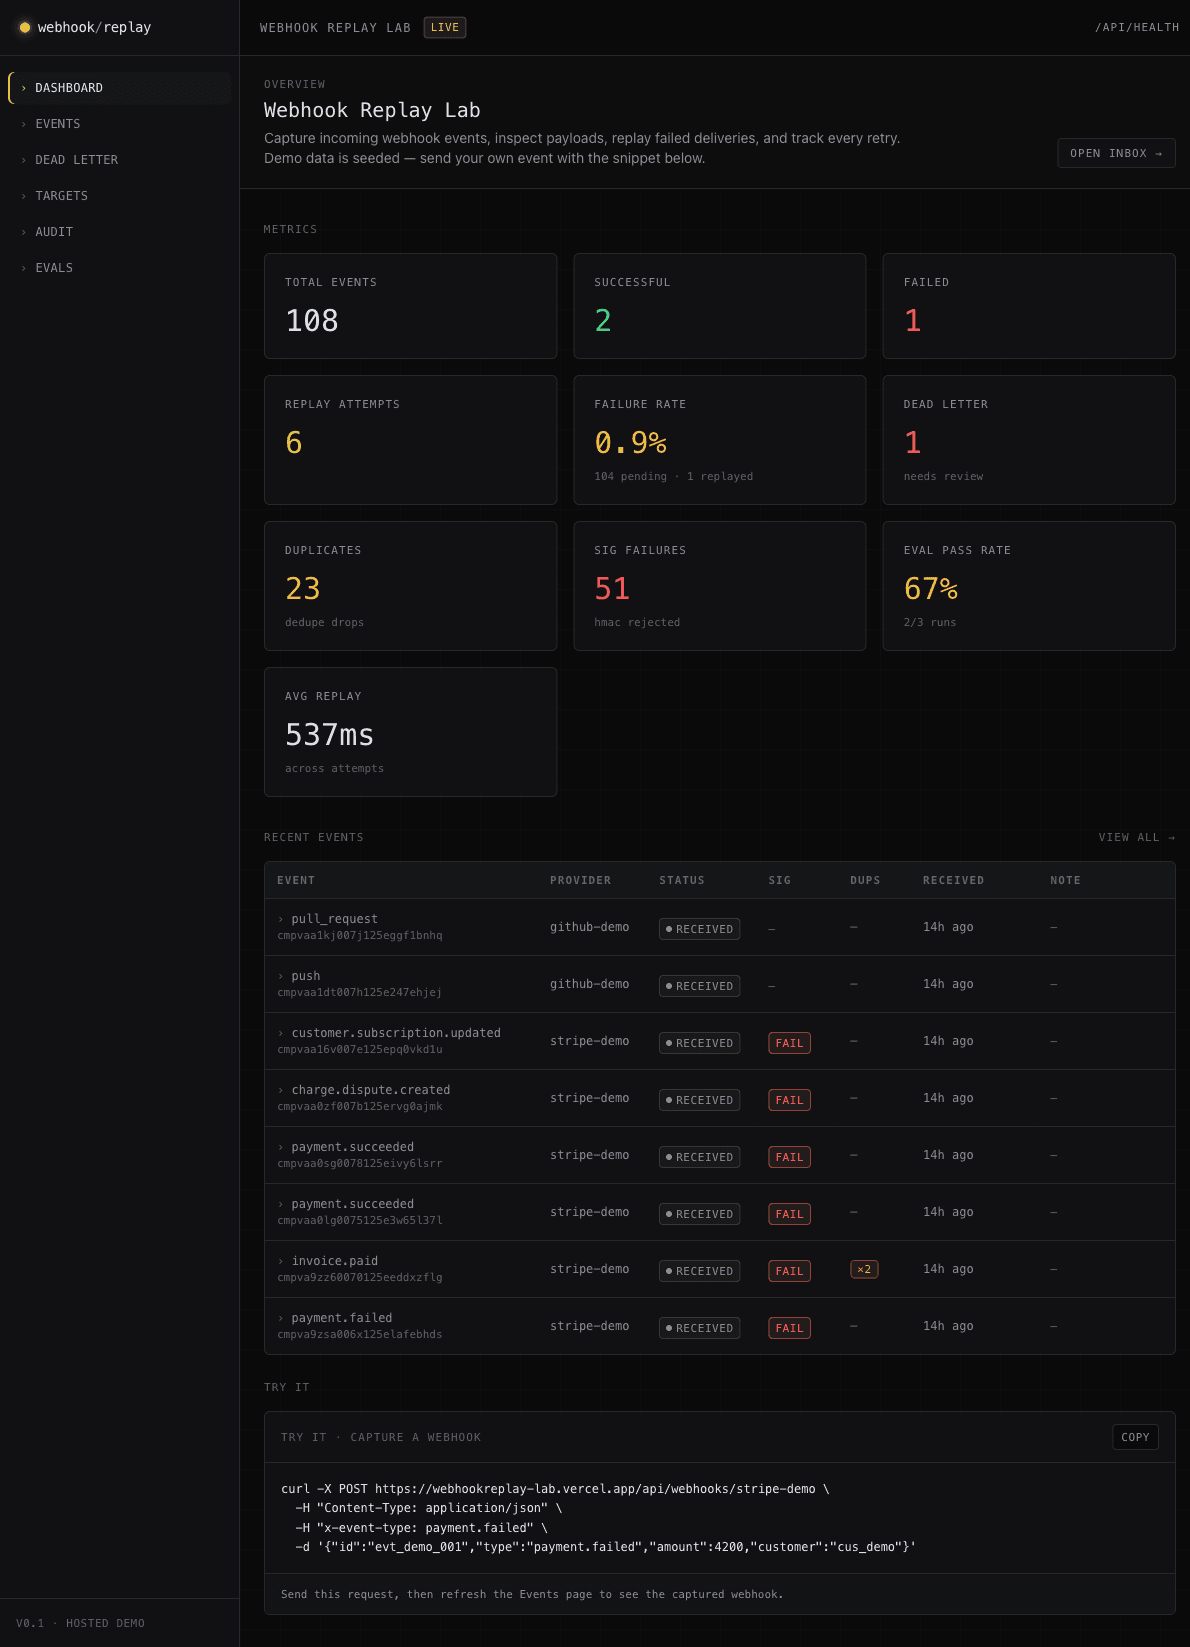Viewport: 1190px width, 1647px height.
Task: Expand the invoice.paid row chevron
Action: coord(281,1262)
